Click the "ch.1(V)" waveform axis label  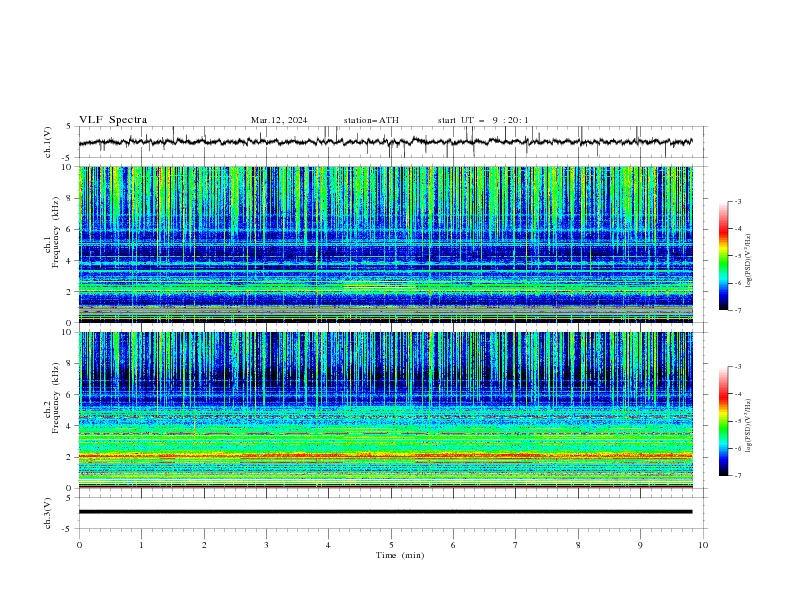click(x=48, y=142)
